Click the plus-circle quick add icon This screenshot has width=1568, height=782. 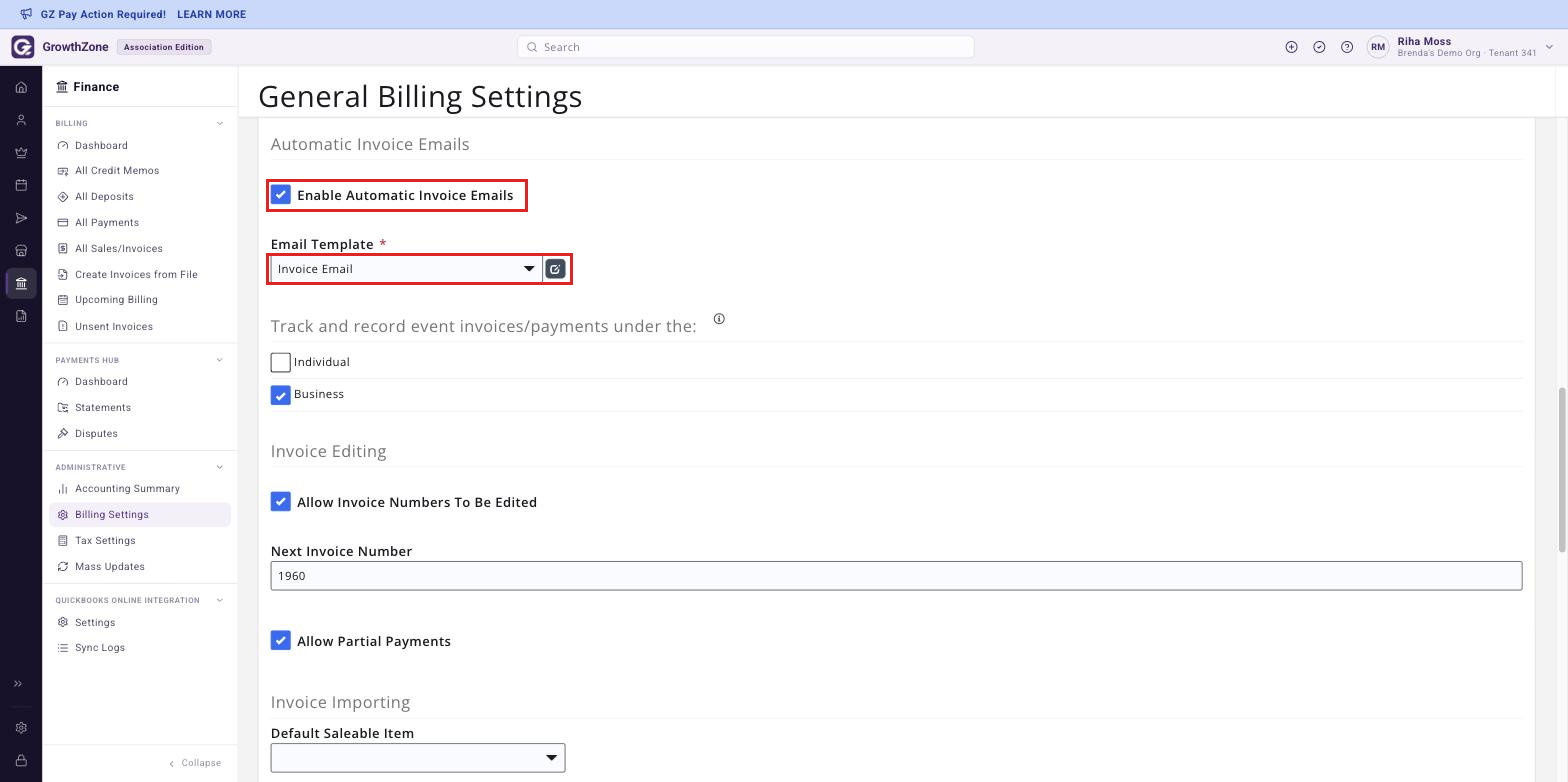tap(1291, 47)
